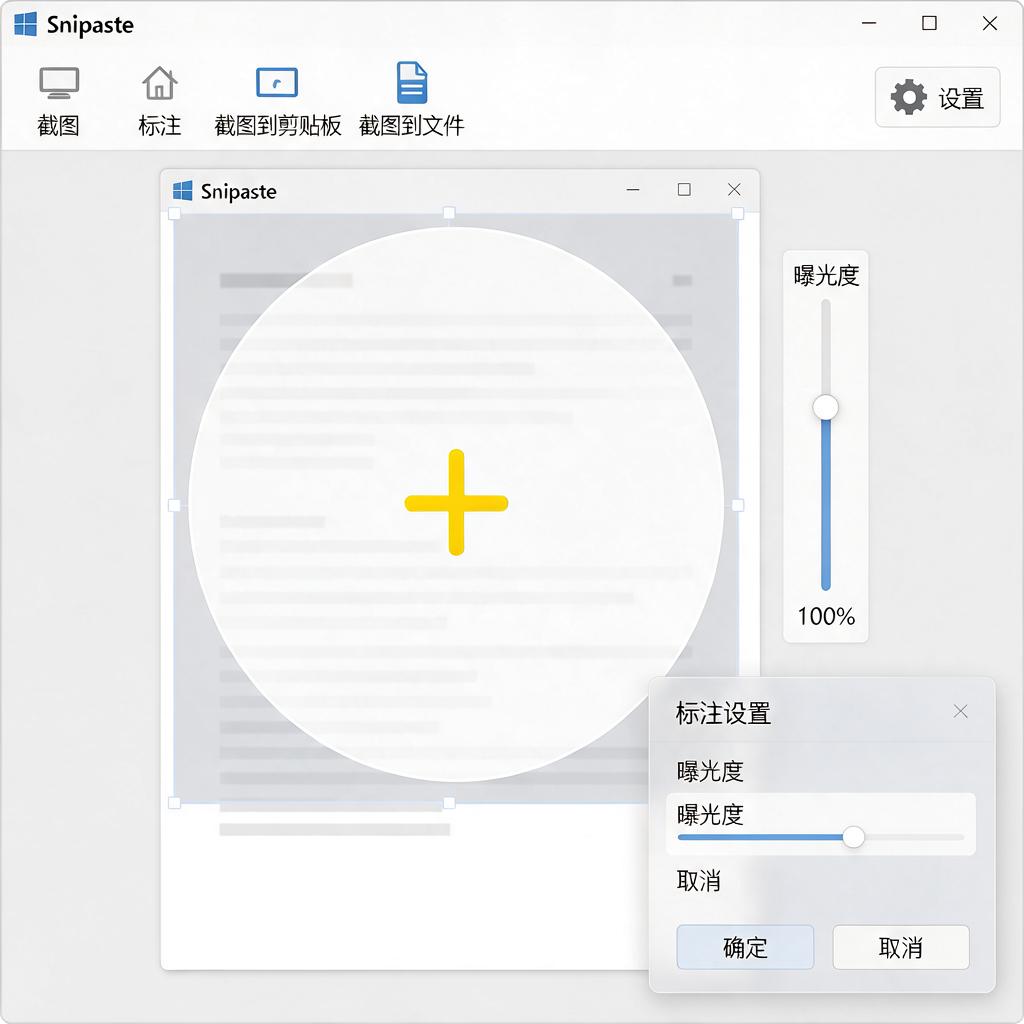Close the inner Snipaste window
Viewport: 1024px width, 1024px height.
pos(734,189)
